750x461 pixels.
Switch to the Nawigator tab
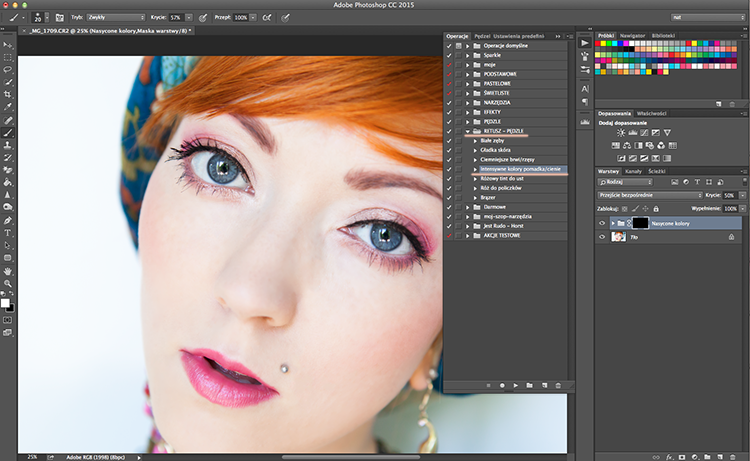(x=632, y=36)
